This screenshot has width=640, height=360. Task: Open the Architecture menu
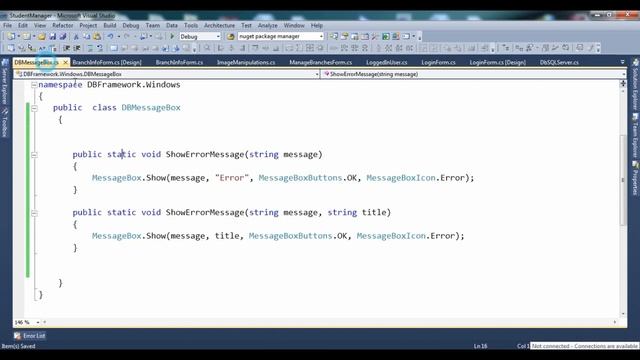(x=219, y=25)
